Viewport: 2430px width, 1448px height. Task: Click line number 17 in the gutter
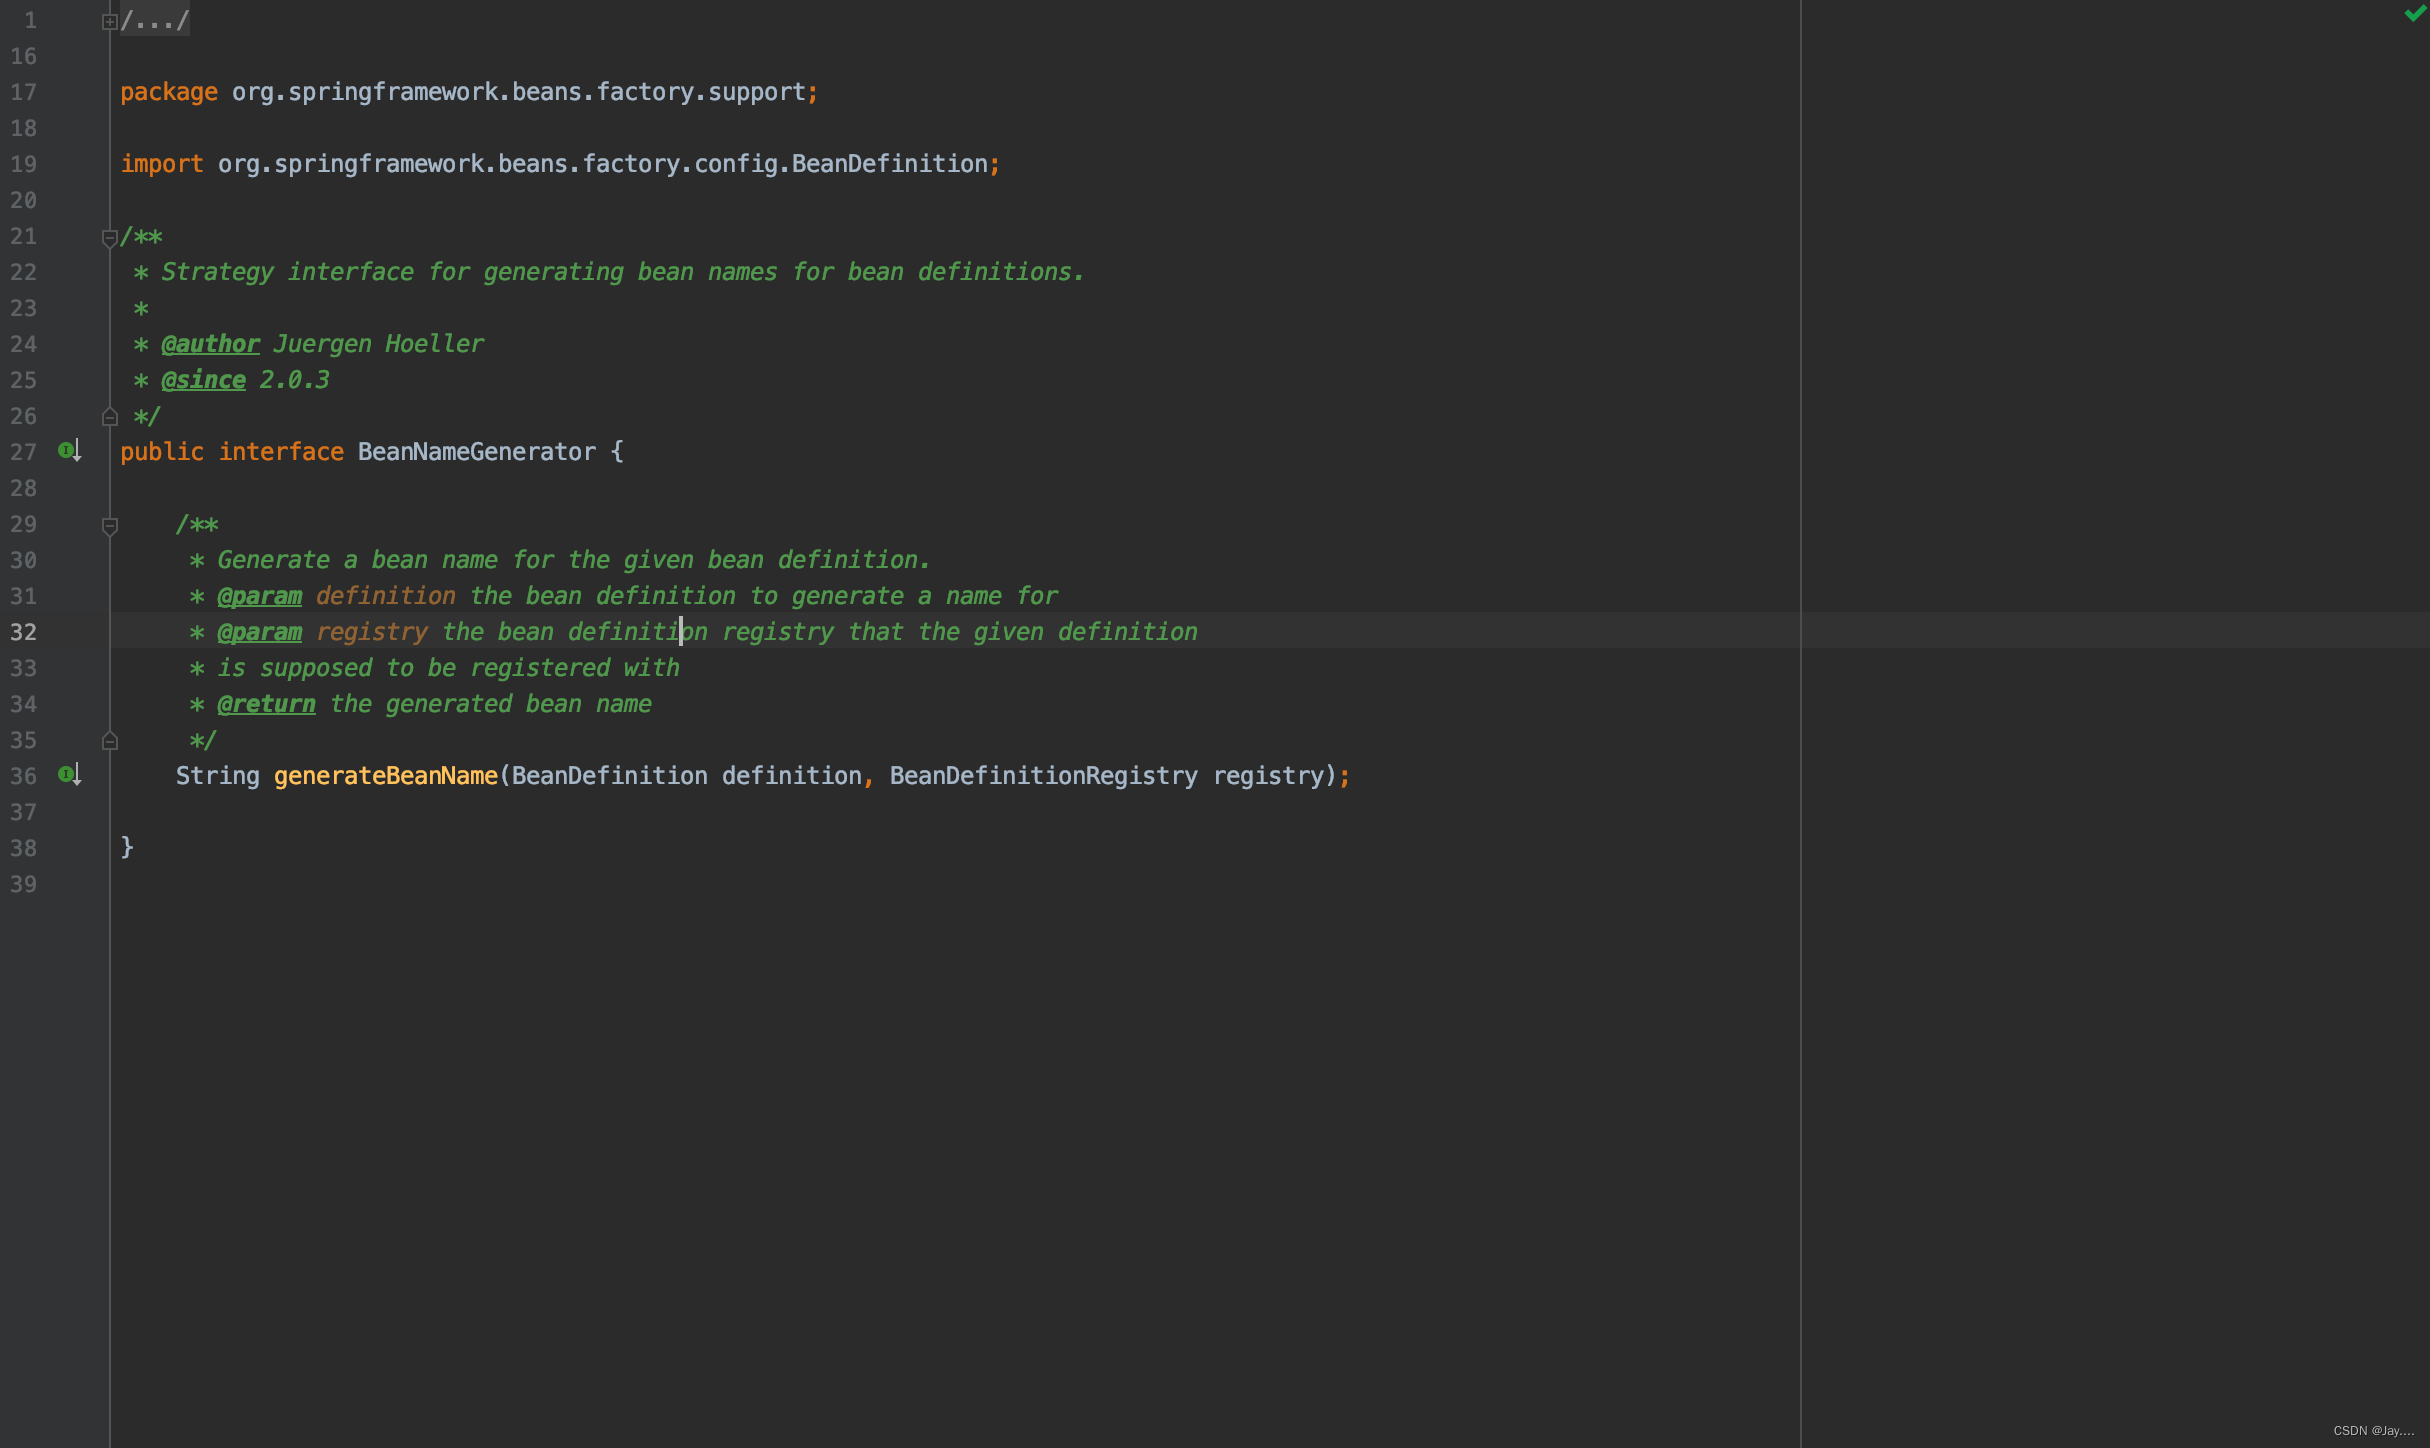tap(23, 91)
